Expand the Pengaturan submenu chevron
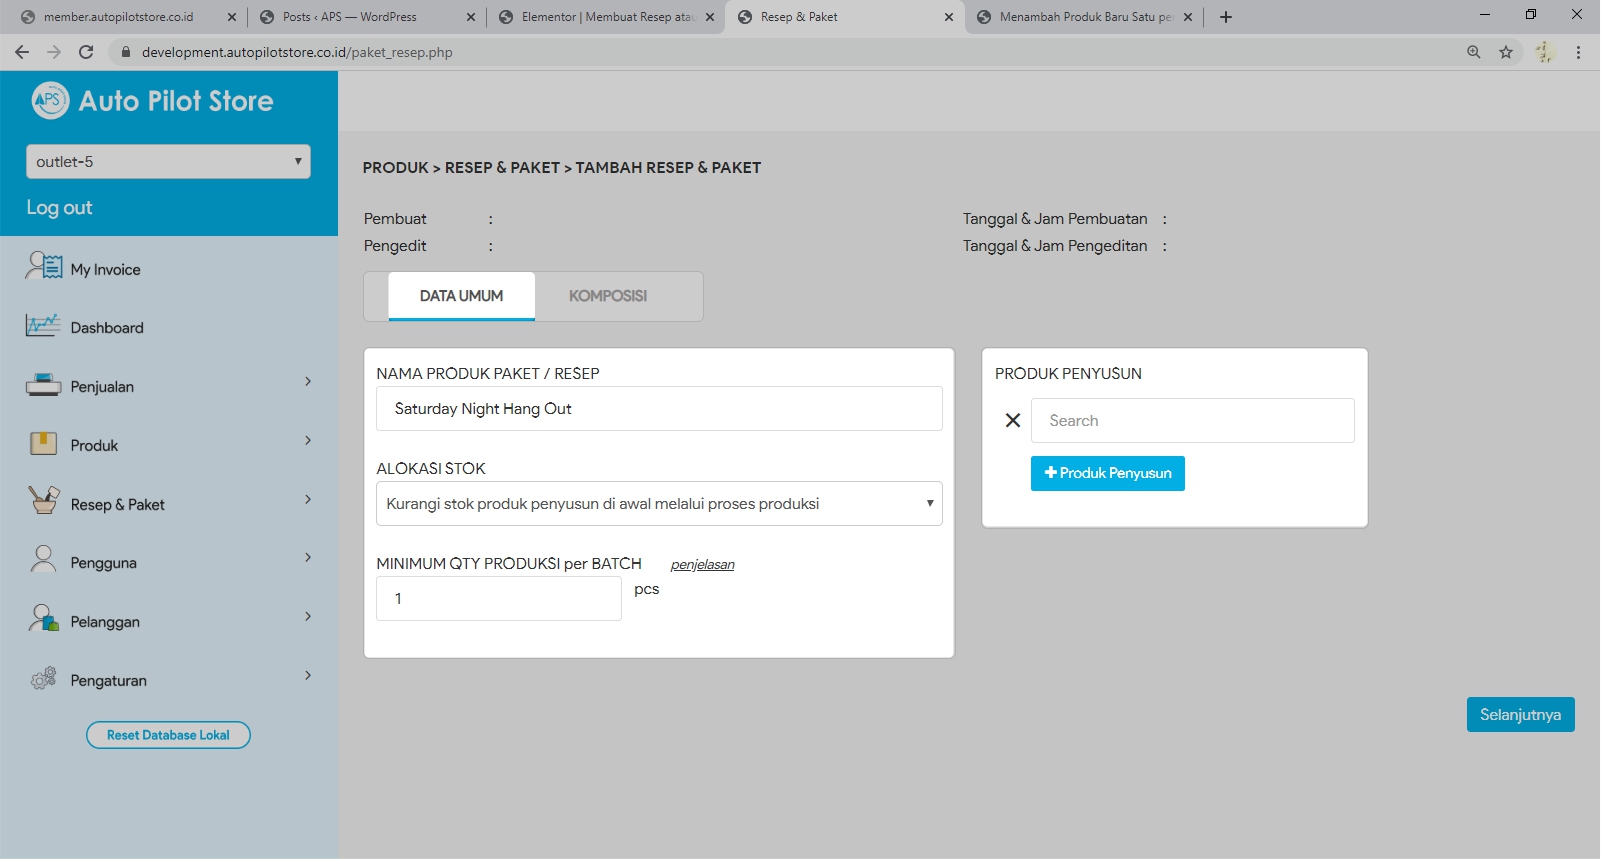1601x859 pixels. 308,676
